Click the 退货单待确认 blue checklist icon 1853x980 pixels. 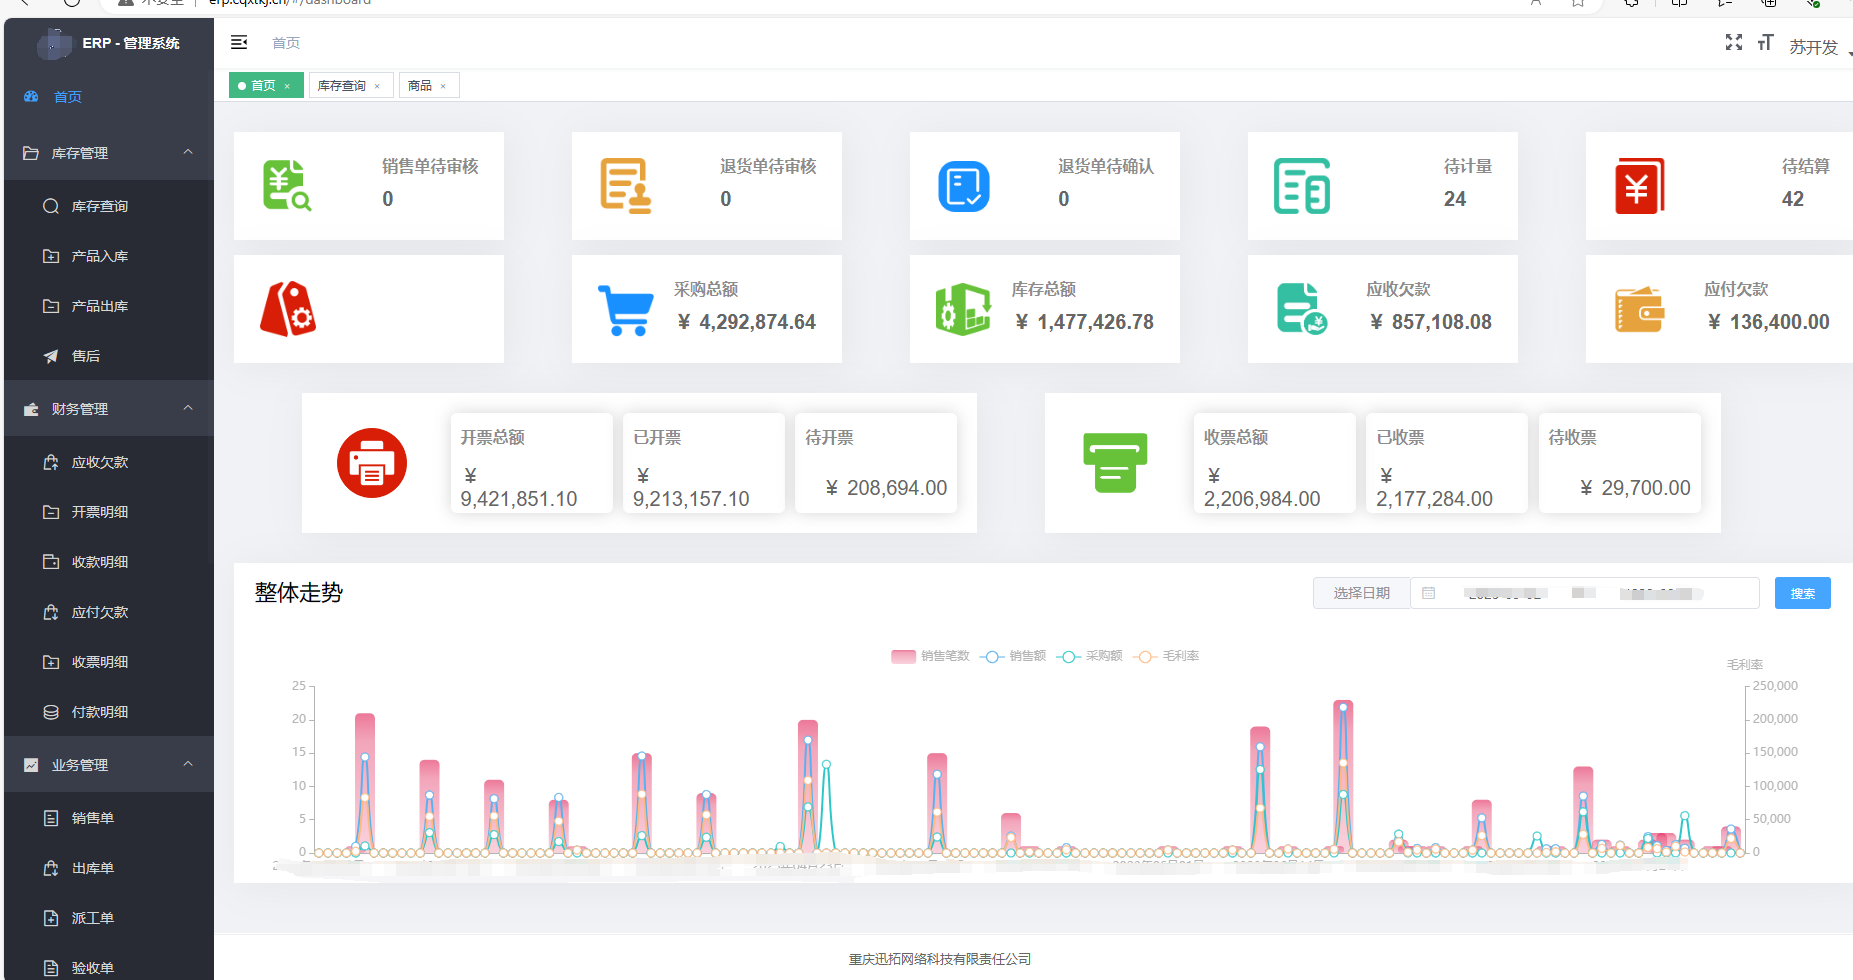(x=964, y=186)
